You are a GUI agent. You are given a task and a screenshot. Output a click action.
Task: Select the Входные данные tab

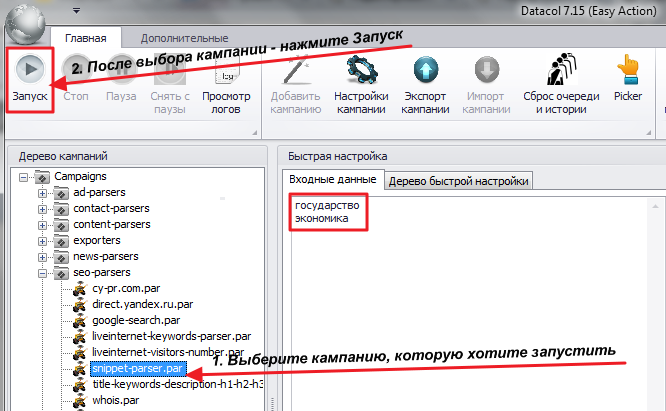333,179
